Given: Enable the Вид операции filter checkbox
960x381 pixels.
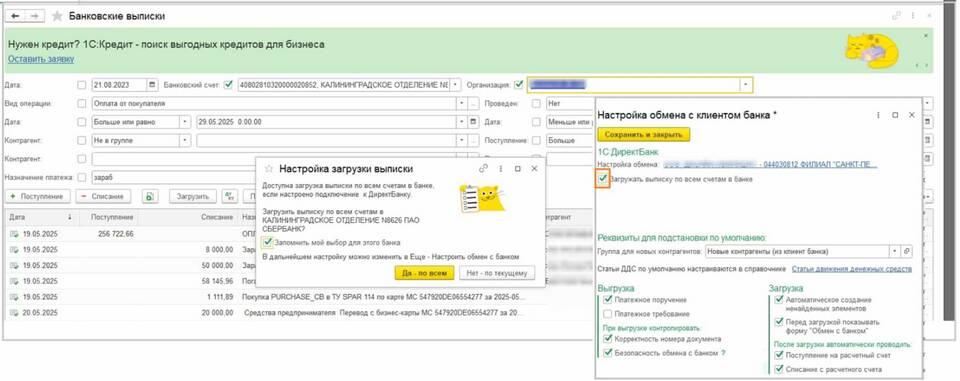Looking at the screenshot, I should point(82,104).
